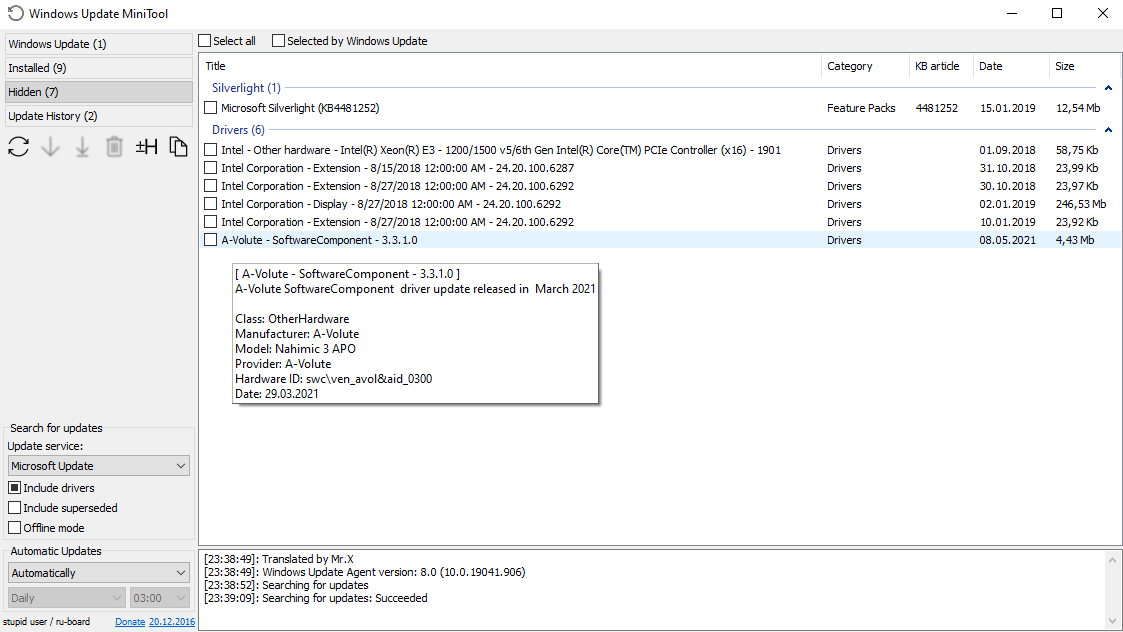Tick the Select all checkbox
Image resolution: width=1123 pixels, height=632 pixels.
click(205, 41)
